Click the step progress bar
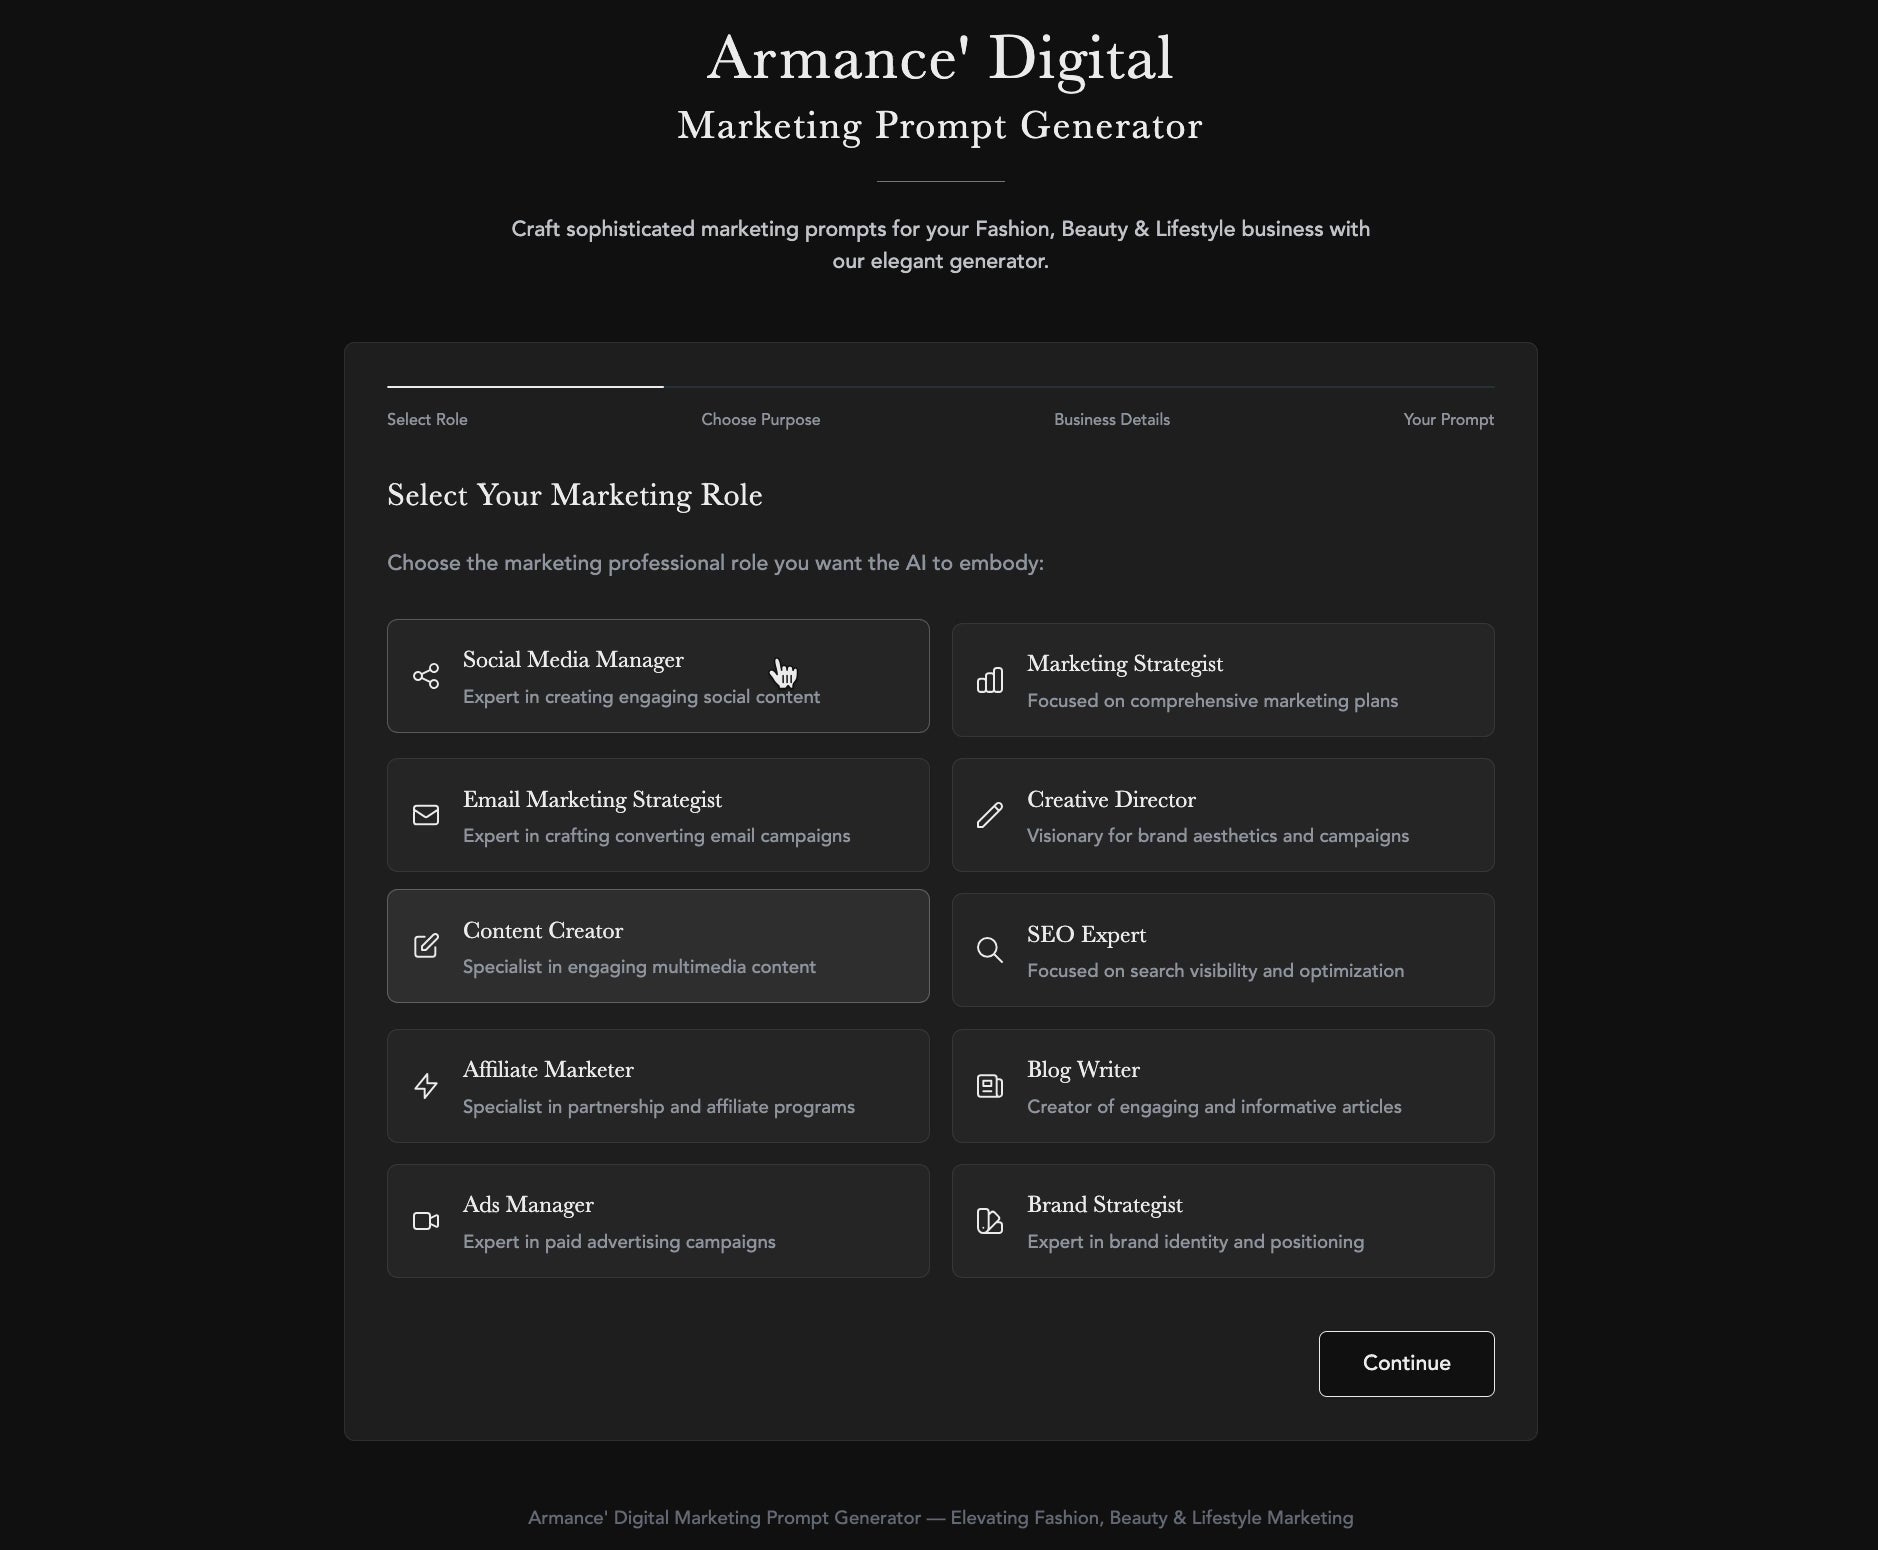 (940, 386)
